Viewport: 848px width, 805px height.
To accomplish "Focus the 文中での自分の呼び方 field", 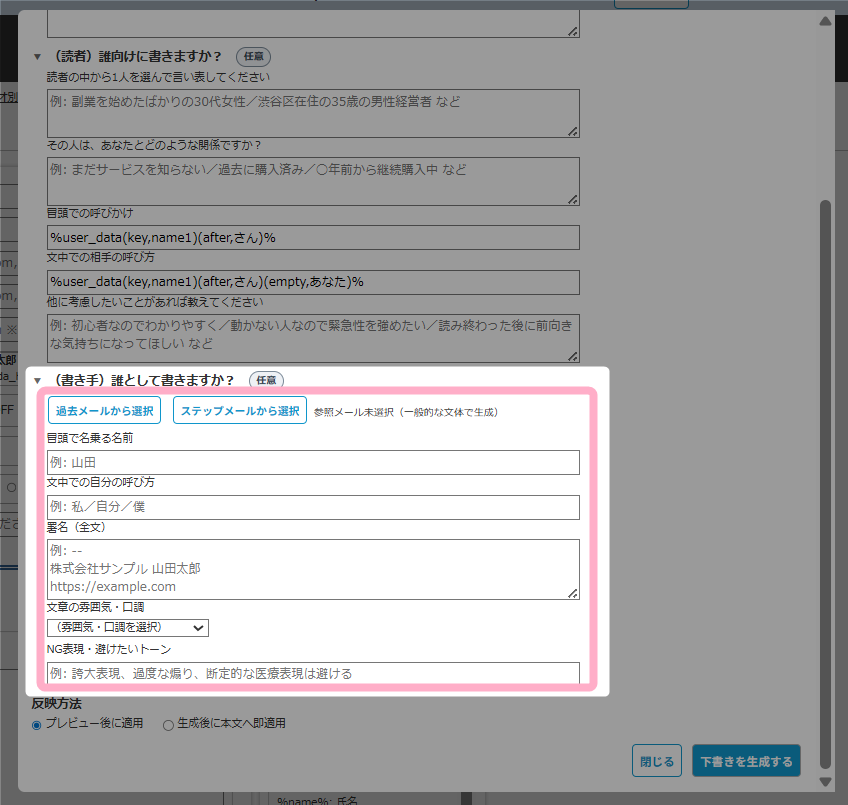I will [x=313, y=507].
